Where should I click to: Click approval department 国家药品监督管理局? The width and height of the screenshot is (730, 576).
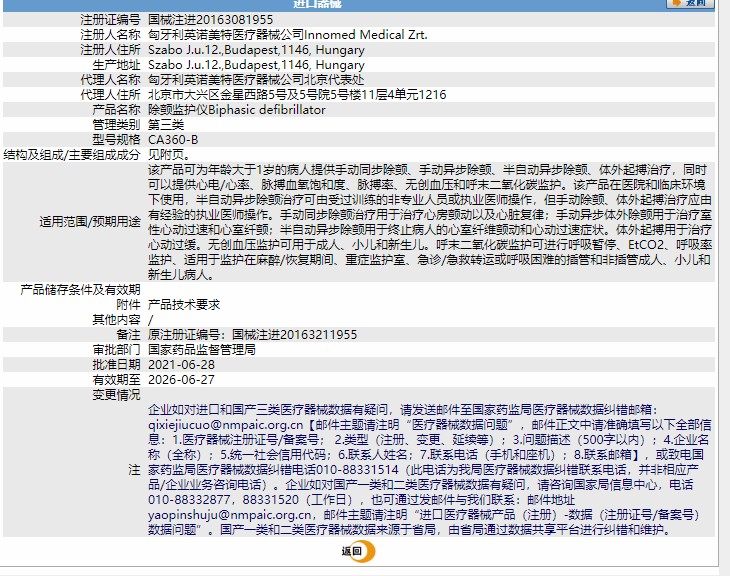tap(202, 349)
